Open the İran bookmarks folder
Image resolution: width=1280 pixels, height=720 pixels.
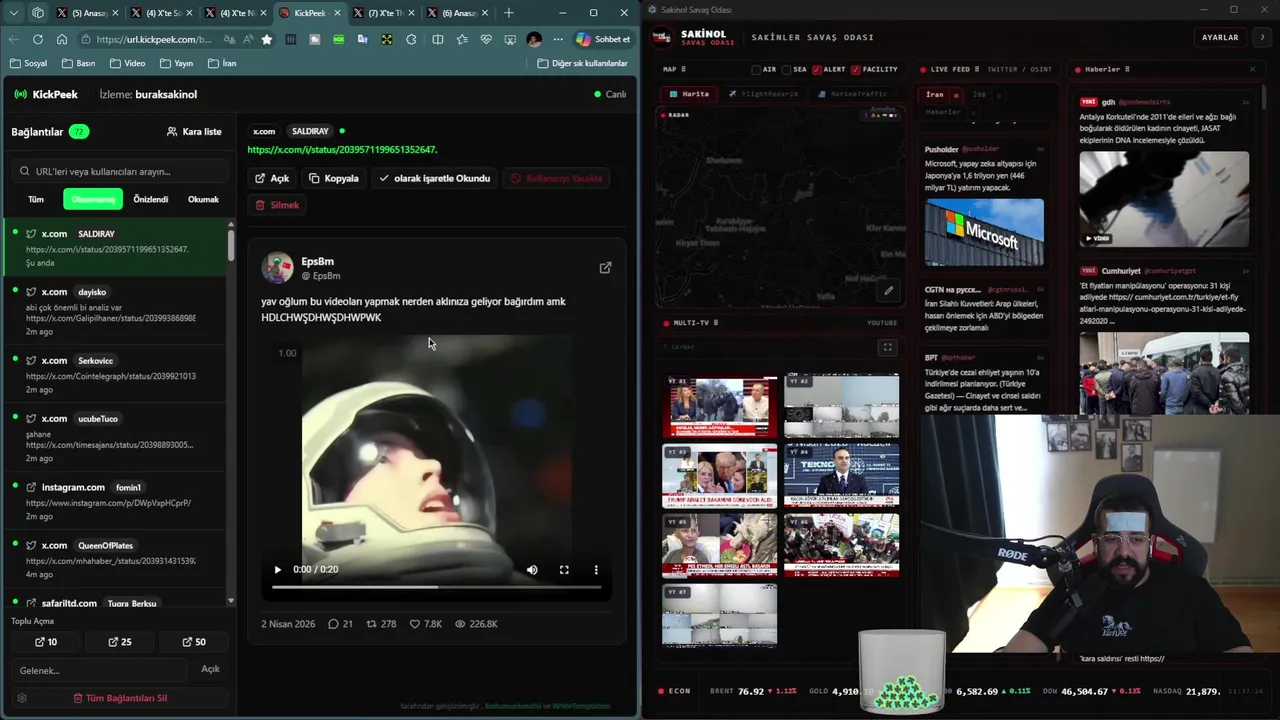tap(222, 63)
